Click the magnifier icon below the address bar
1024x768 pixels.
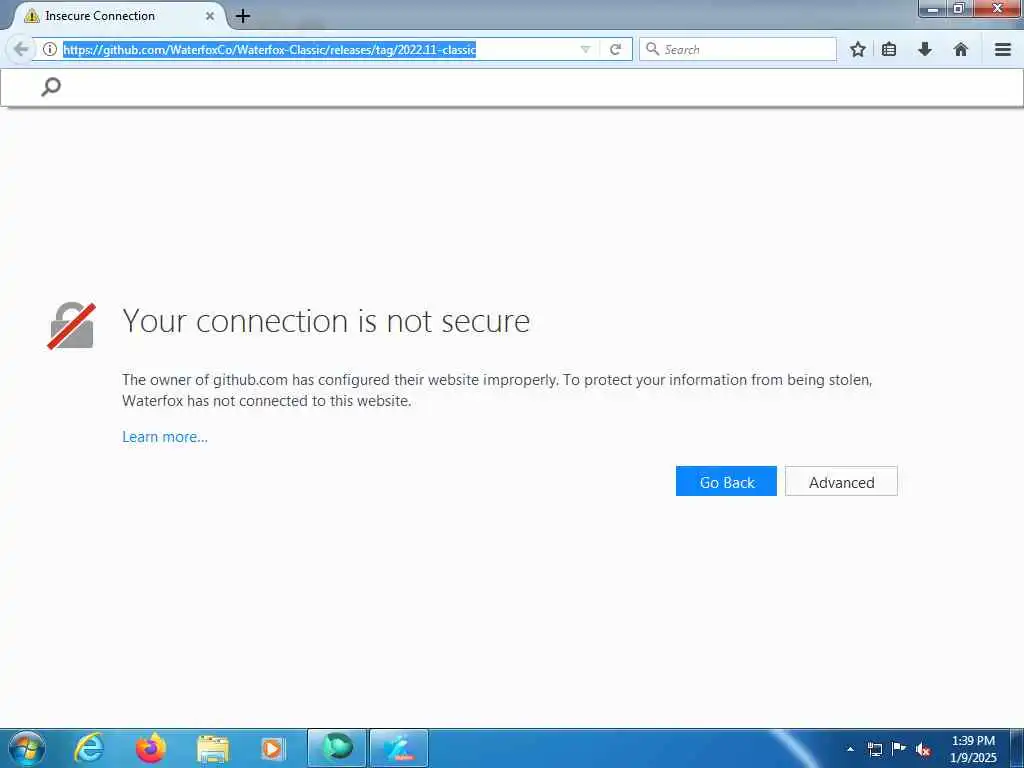pyautogui.click(x=51, y=87)
